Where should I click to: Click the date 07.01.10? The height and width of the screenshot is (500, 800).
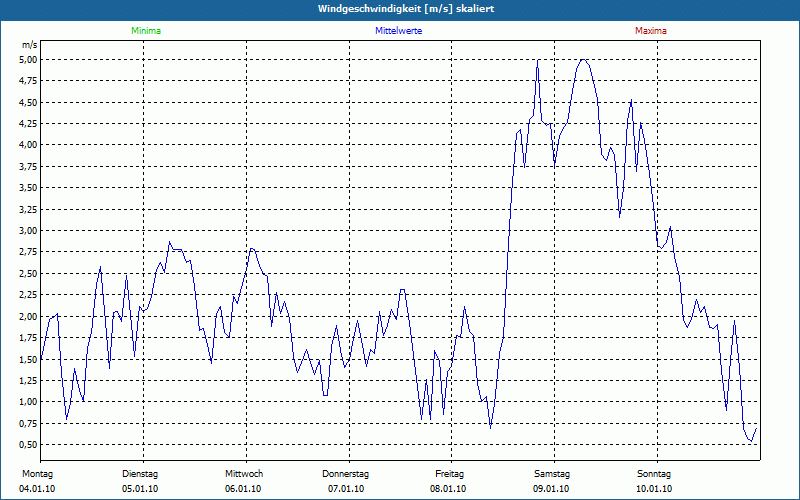346,489
